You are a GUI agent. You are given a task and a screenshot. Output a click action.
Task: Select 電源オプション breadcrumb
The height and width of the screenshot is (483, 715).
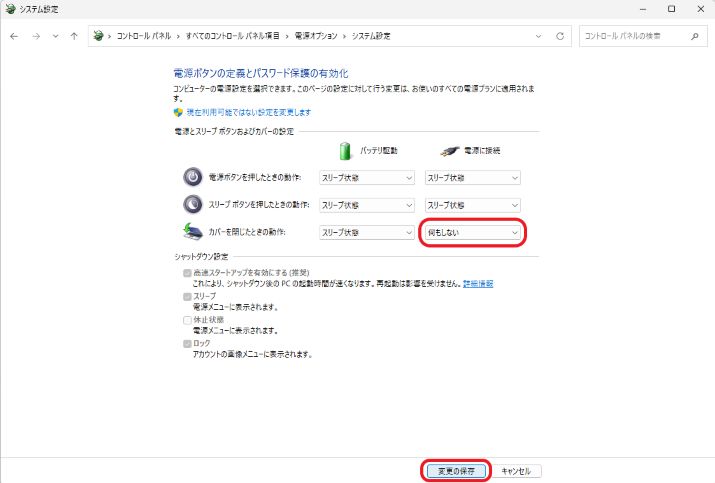(316, 36)
